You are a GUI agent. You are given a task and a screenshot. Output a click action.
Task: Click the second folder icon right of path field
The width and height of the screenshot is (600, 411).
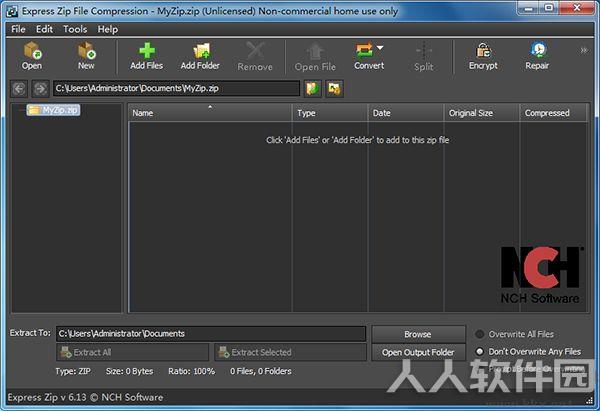(334, 89)
